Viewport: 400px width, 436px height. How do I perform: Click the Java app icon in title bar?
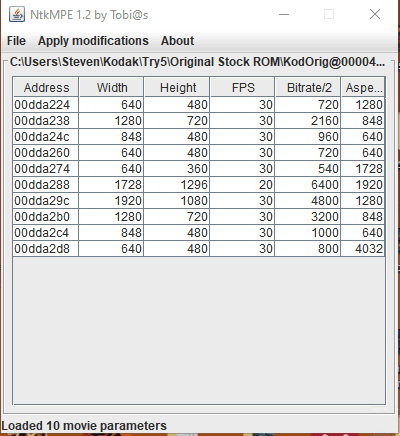pos(17,14)
